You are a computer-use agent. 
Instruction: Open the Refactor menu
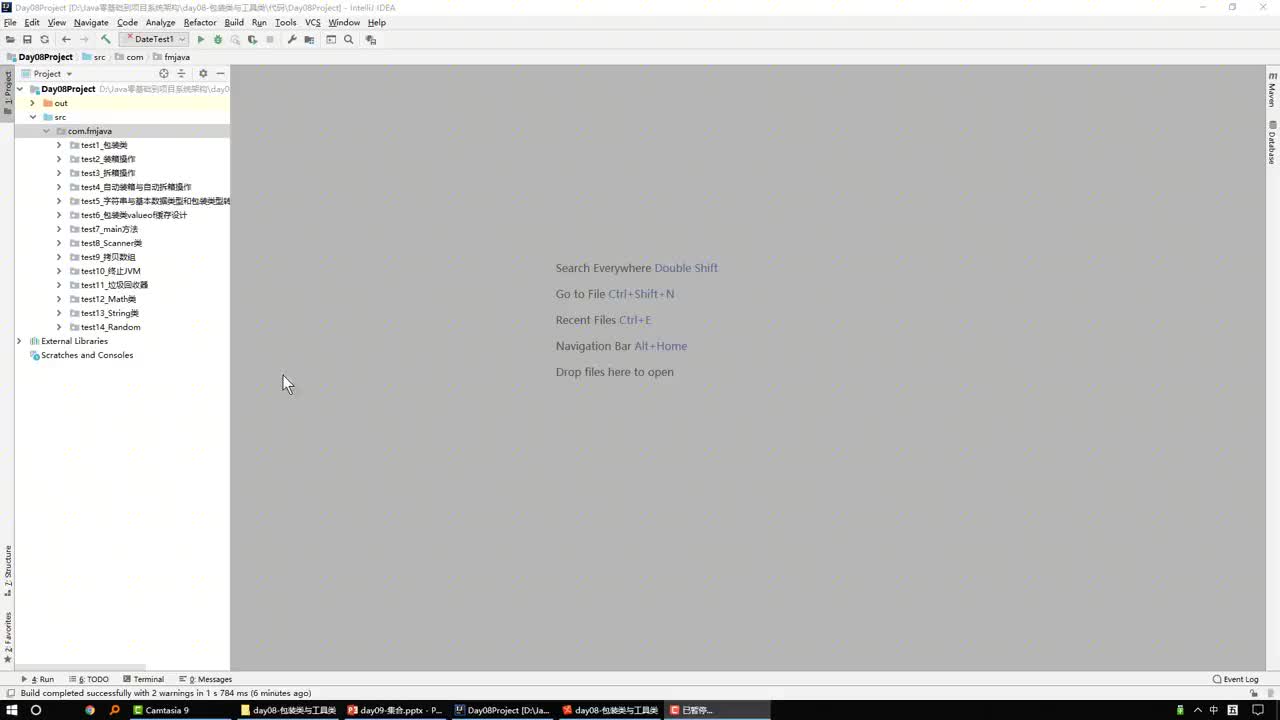200,22
